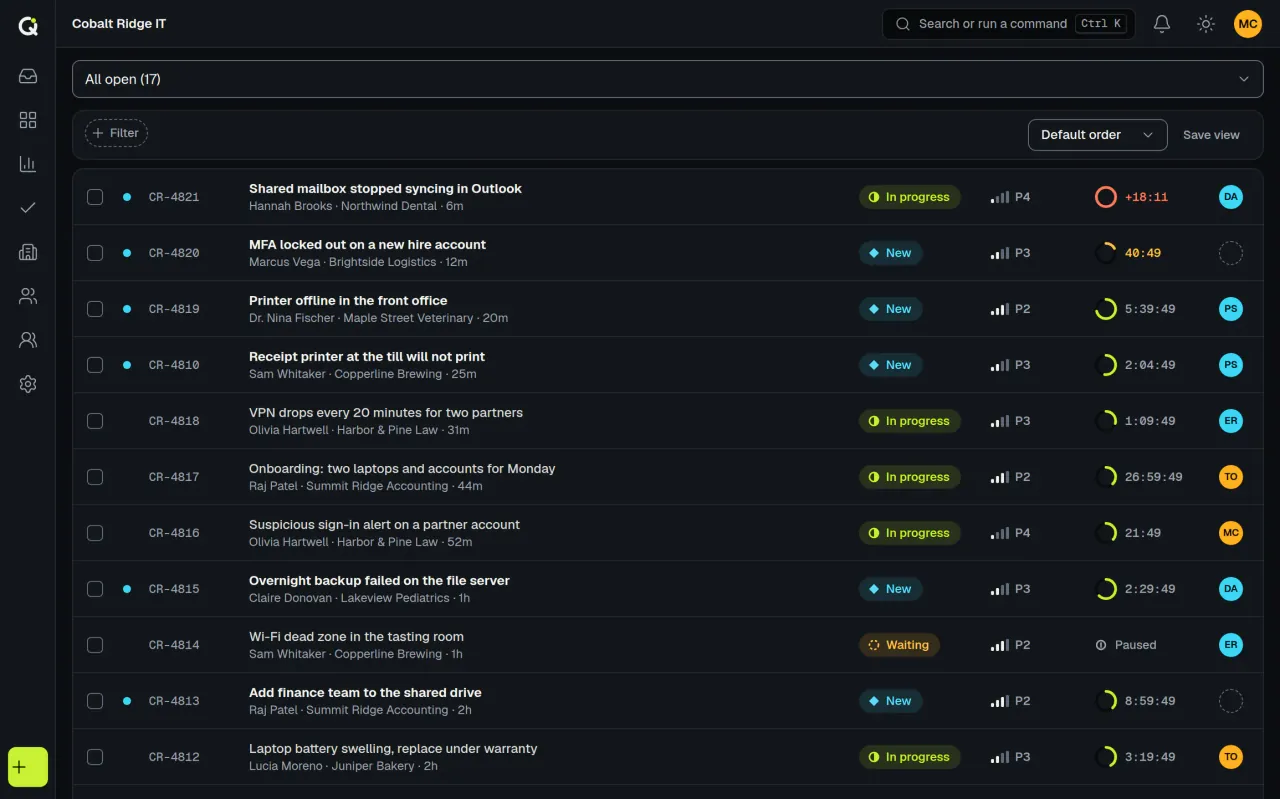Open ticket Shared mailbox stopped syncing in Outlook

point(385,188)
